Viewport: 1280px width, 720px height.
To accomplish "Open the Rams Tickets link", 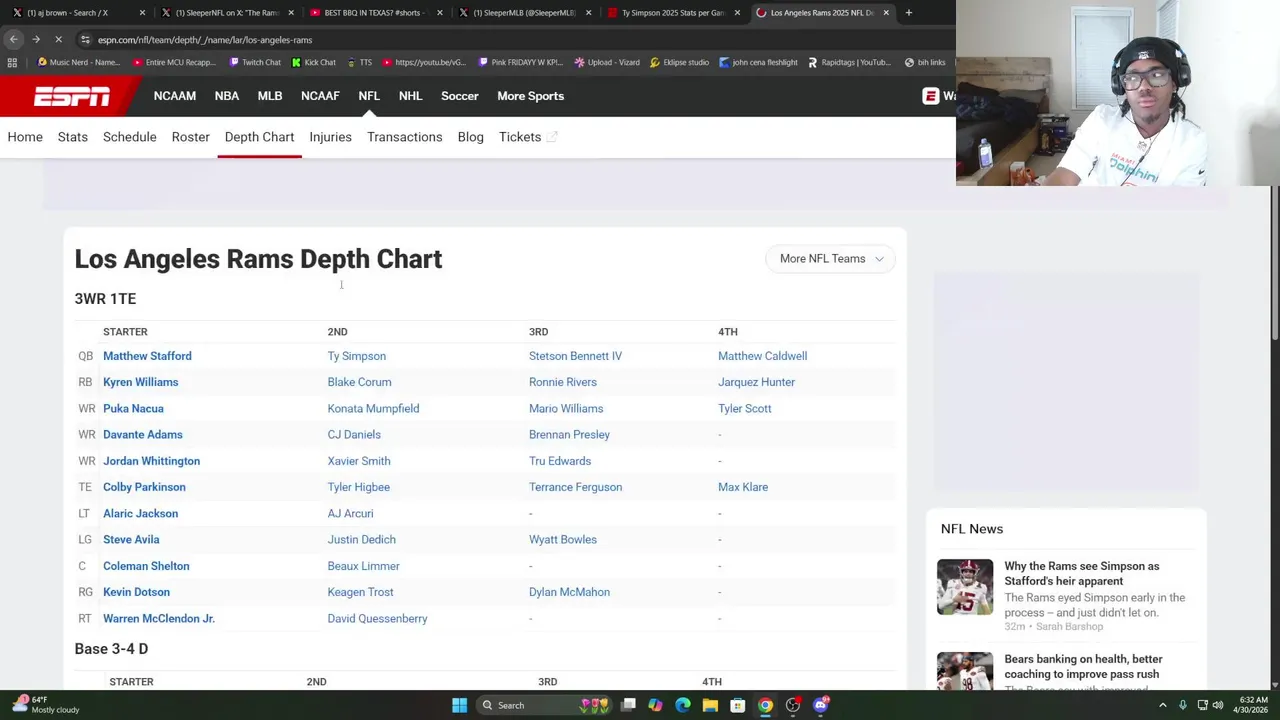I will point(527,137).
